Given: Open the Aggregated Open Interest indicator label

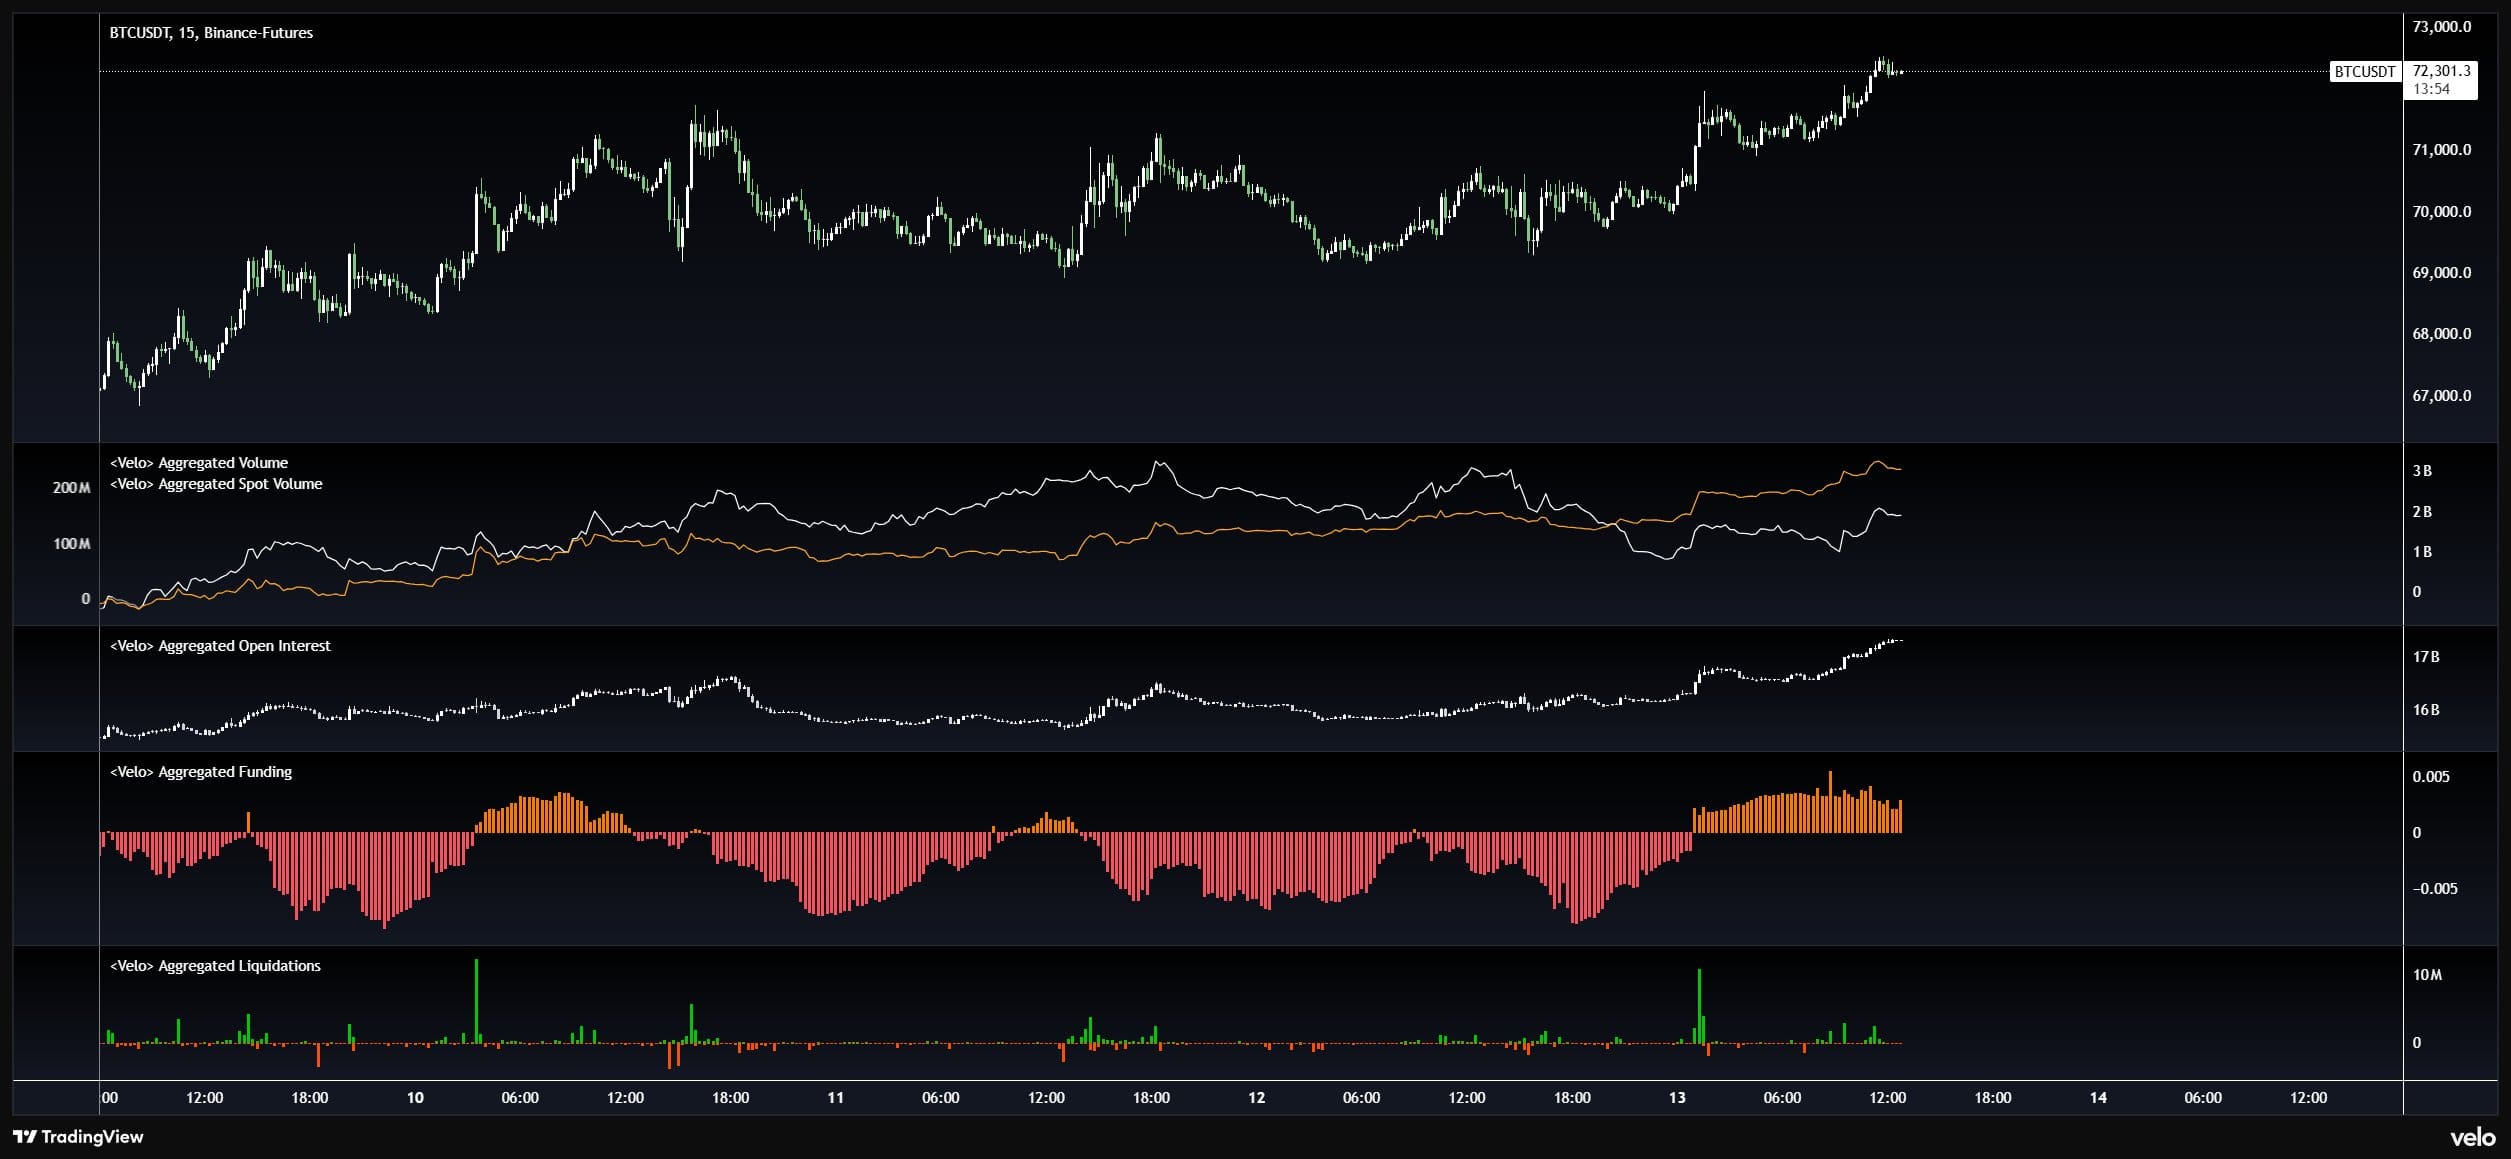Looking at the screenshot, I should [220, 645].
